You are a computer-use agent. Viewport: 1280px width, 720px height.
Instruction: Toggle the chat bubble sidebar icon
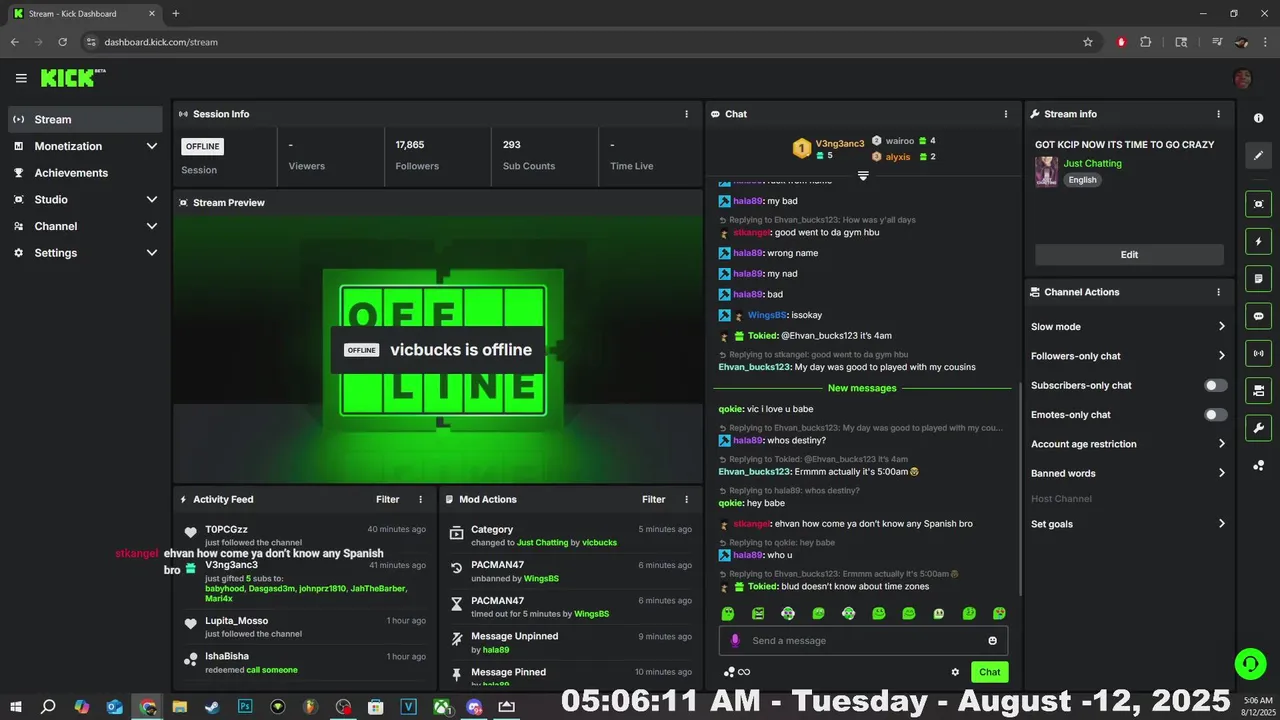(x=1258, y=316)
